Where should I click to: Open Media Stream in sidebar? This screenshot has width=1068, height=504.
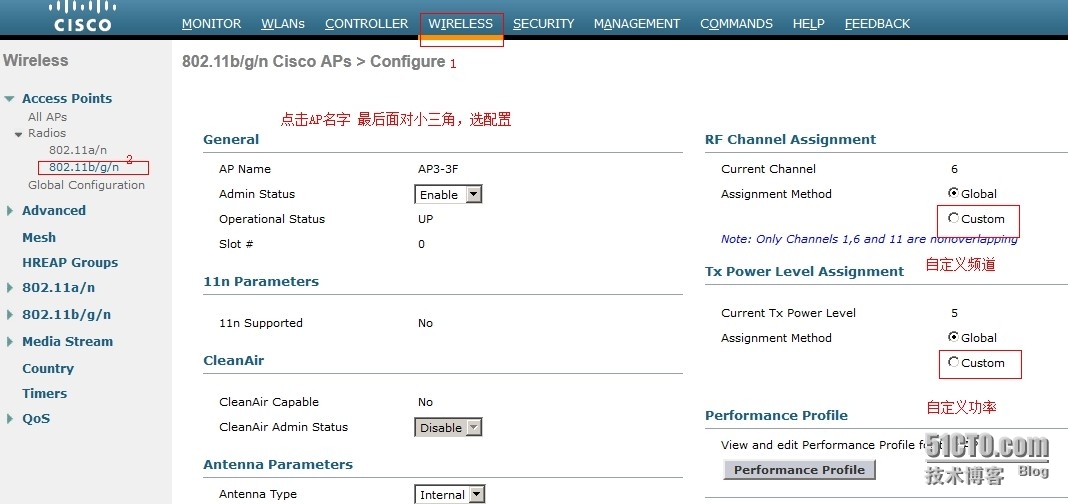(x=67, y=342)
